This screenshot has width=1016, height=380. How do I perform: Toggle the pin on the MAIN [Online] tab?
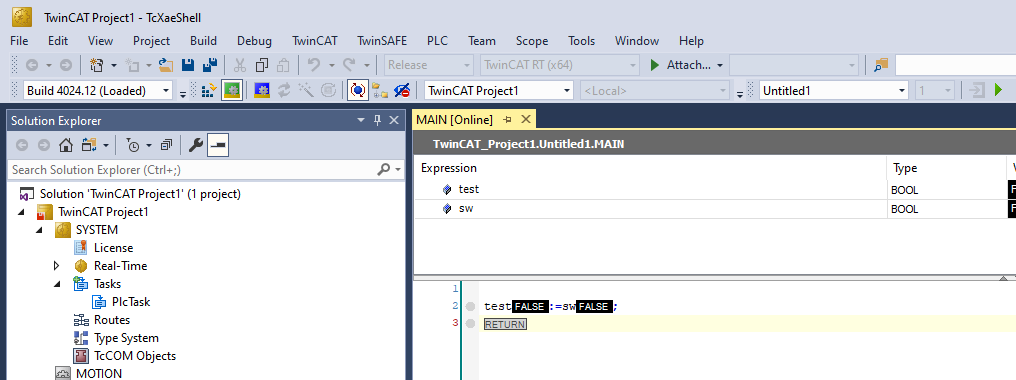(508, 119)
